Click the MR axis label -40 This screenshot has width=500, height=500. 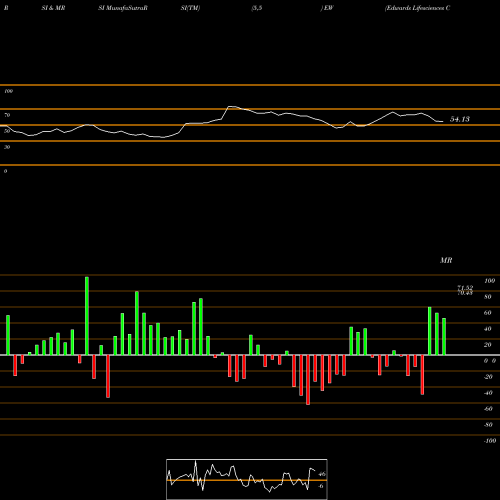488,393
